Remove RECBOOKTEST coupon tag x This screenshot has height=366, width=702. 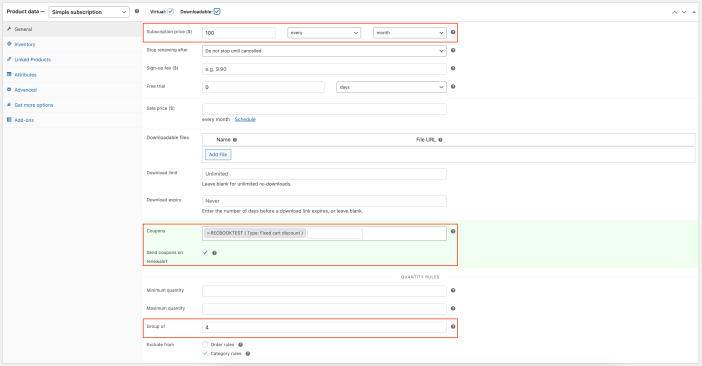[208, 233]
